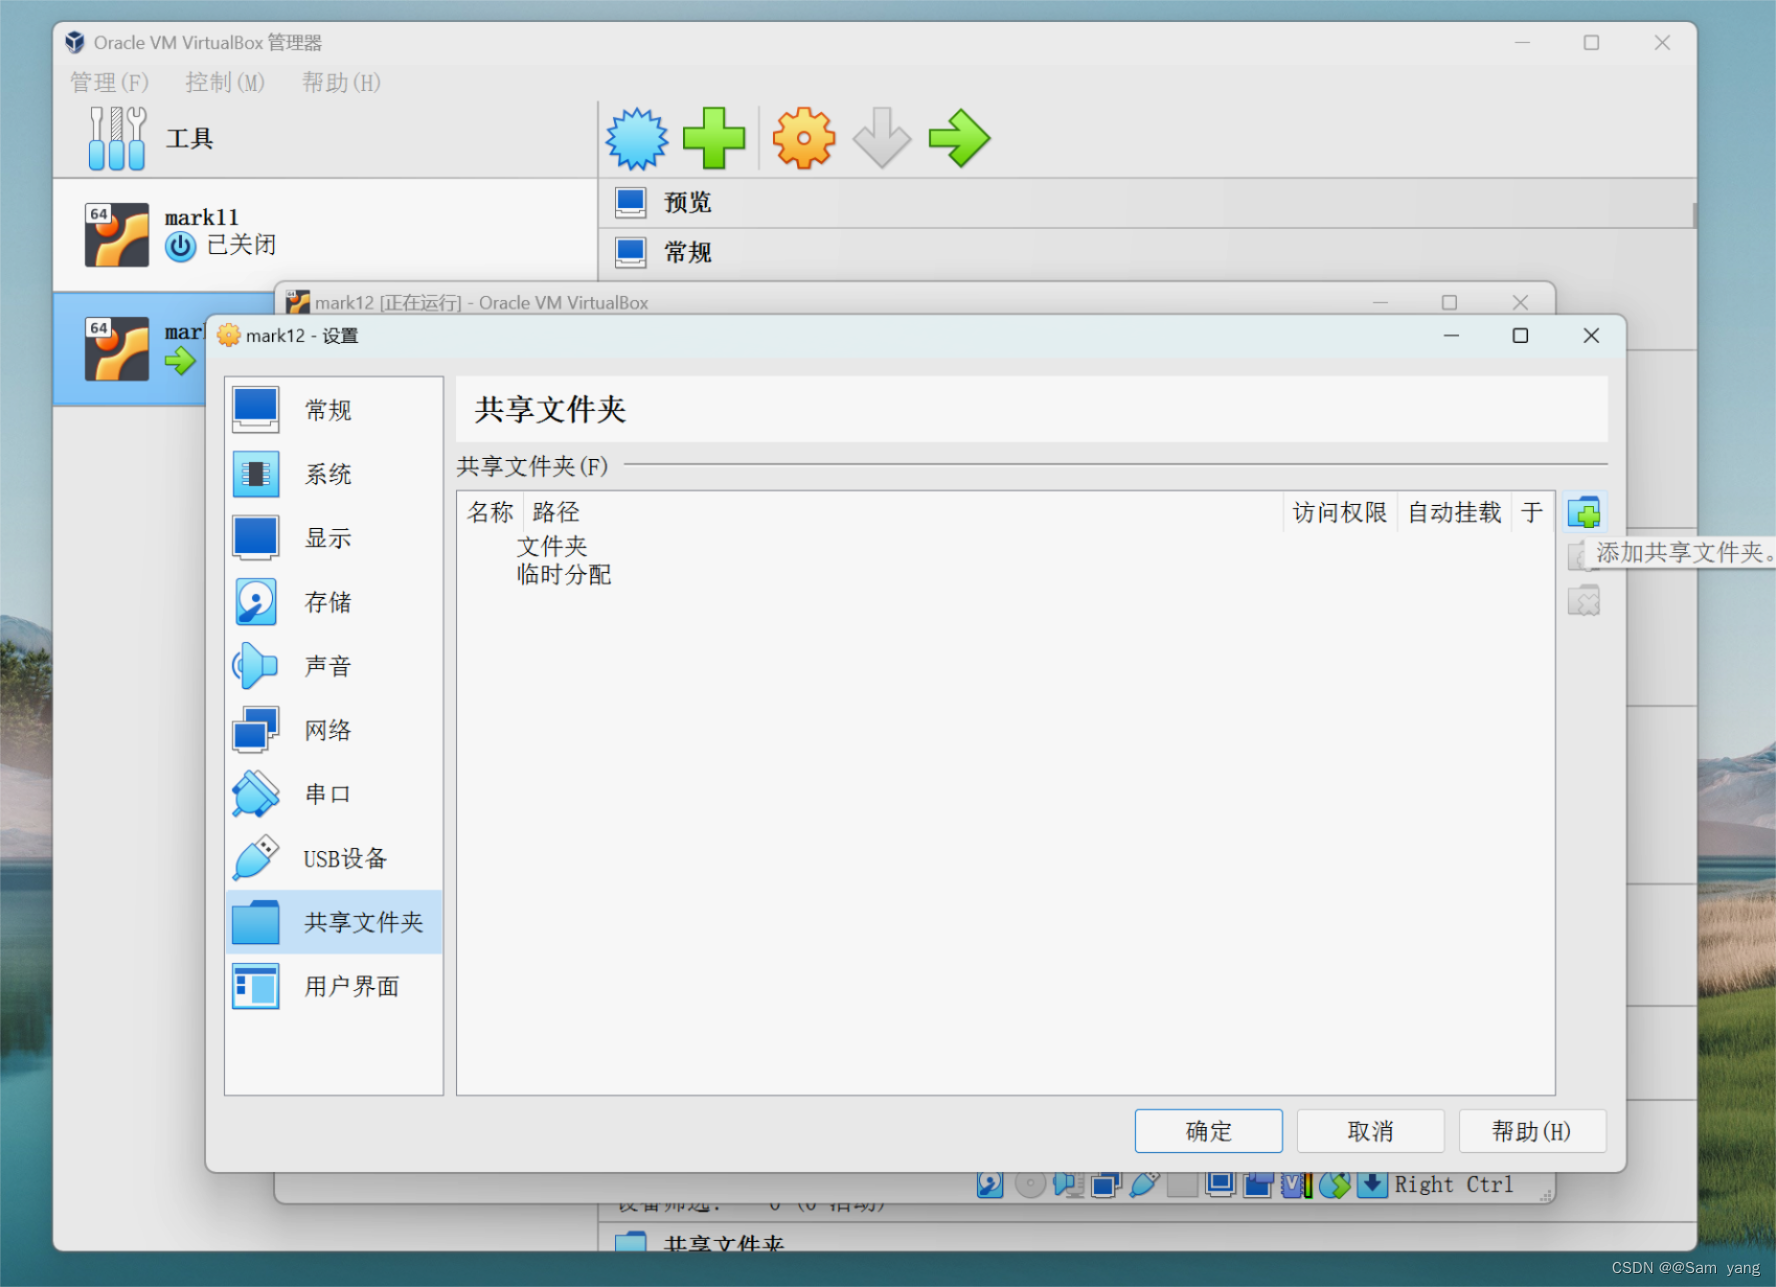Viewport: 1776px width, 1287px height.
Task: Open the 串口 settings category
Action: [333, 794]
